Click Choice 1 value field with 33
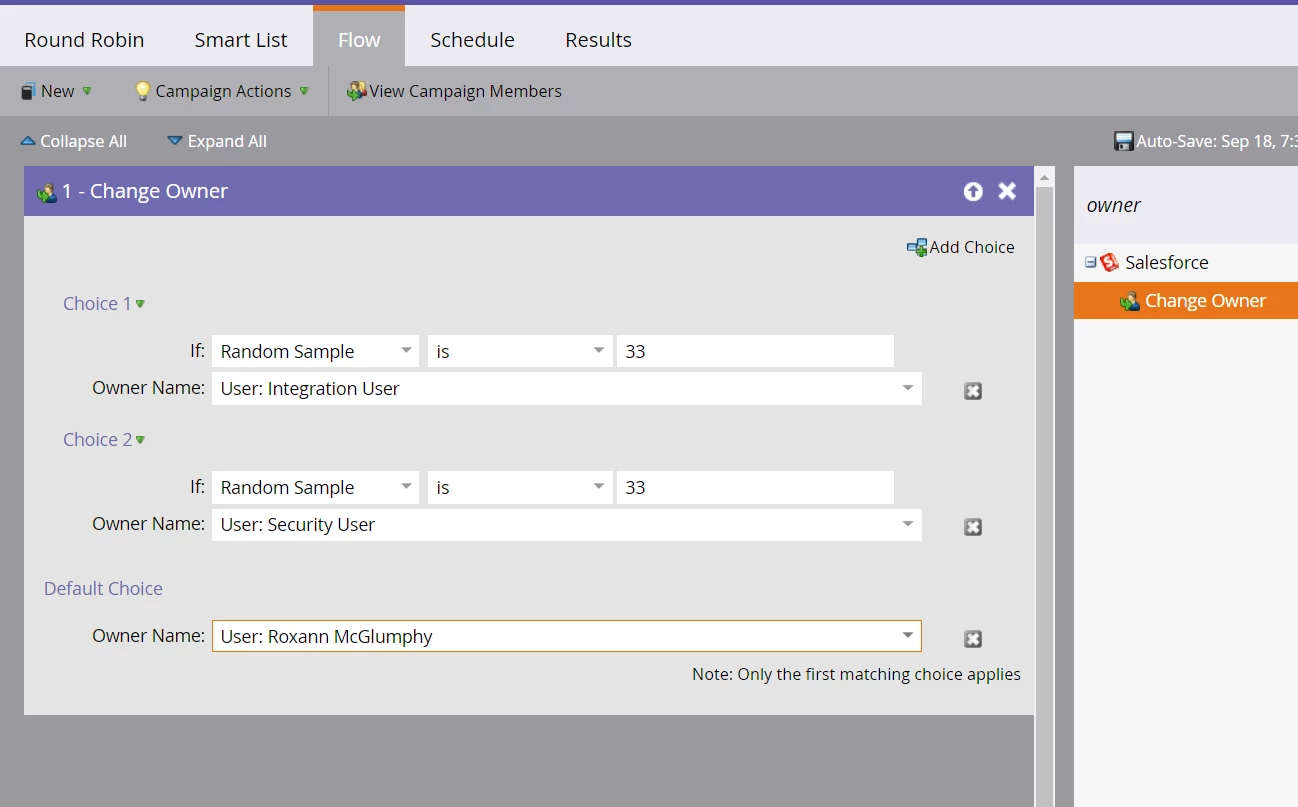Image resolution: width=1298 pixels, height=807 pixels. (755, 351)
